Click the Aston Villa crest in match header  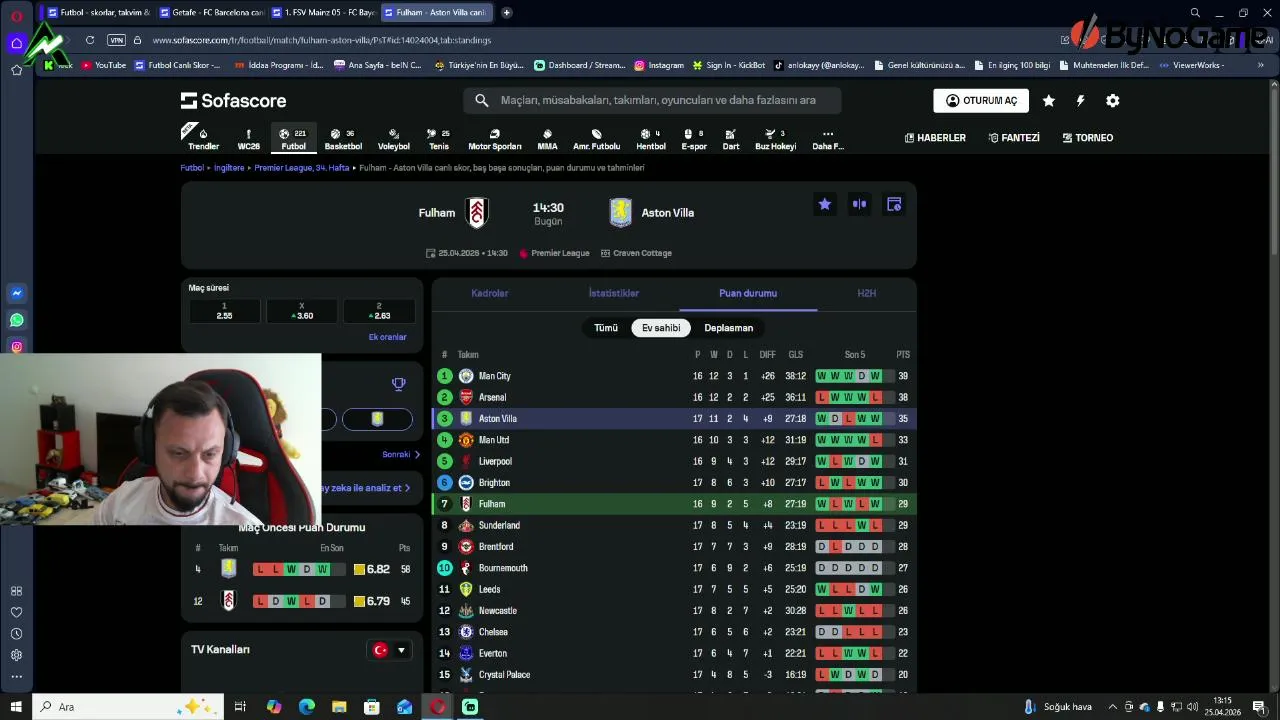tap(620, 212)
